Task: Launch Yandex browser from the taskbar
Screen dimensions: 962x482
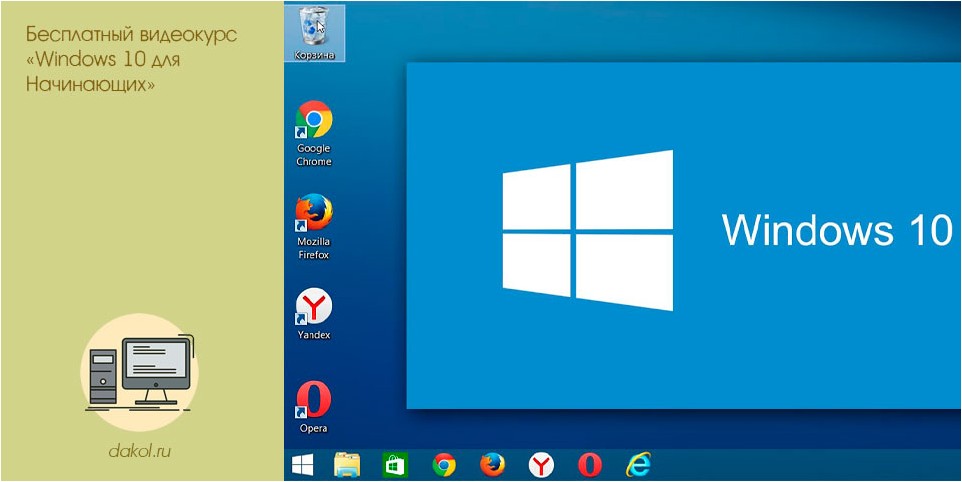Action: pos(541,465)
